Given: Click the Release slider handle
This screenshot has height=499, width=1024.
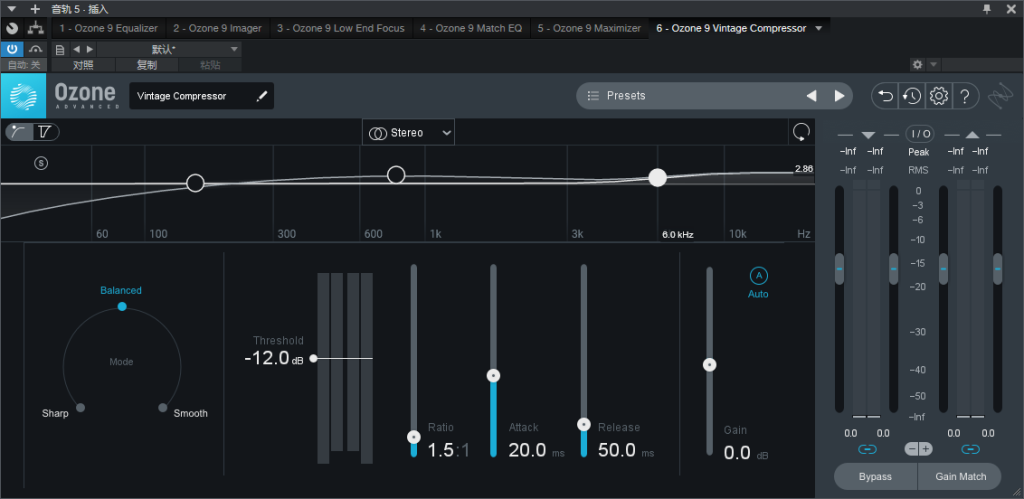Looking at the screenshot, I should pos(584,425).
